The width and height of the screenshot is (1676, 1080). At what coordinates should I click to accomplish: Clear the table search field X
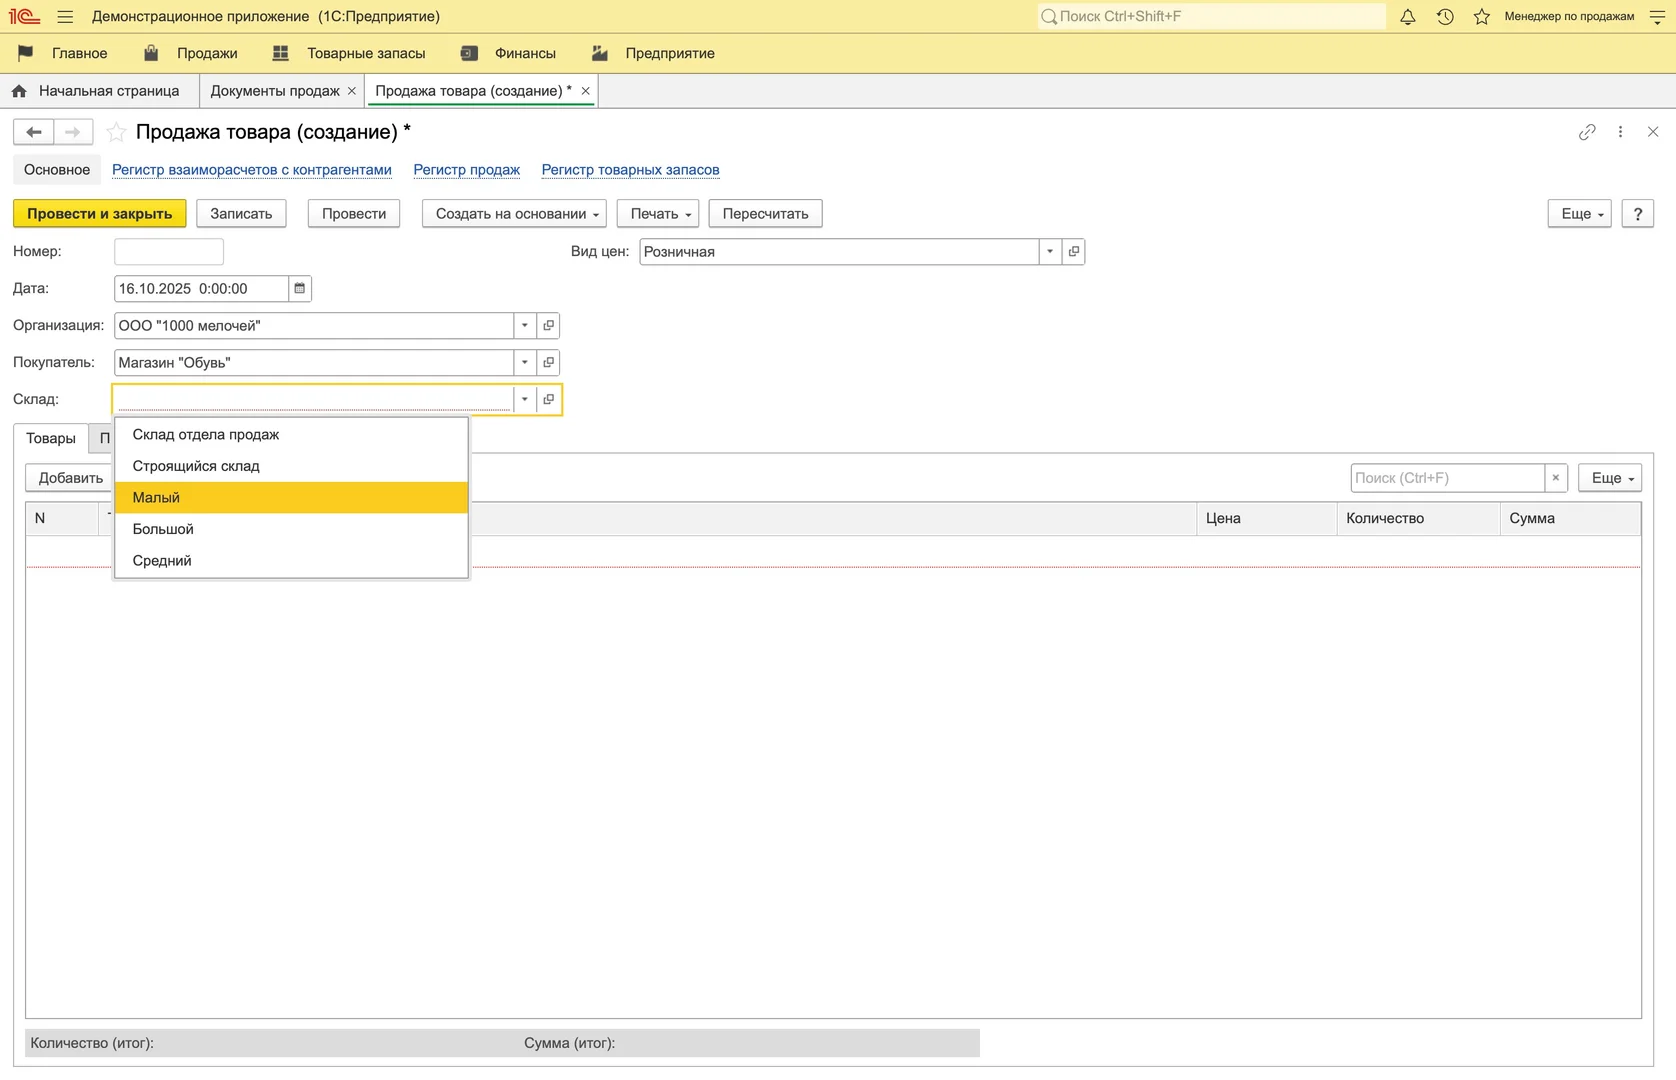pos(1555,478)
